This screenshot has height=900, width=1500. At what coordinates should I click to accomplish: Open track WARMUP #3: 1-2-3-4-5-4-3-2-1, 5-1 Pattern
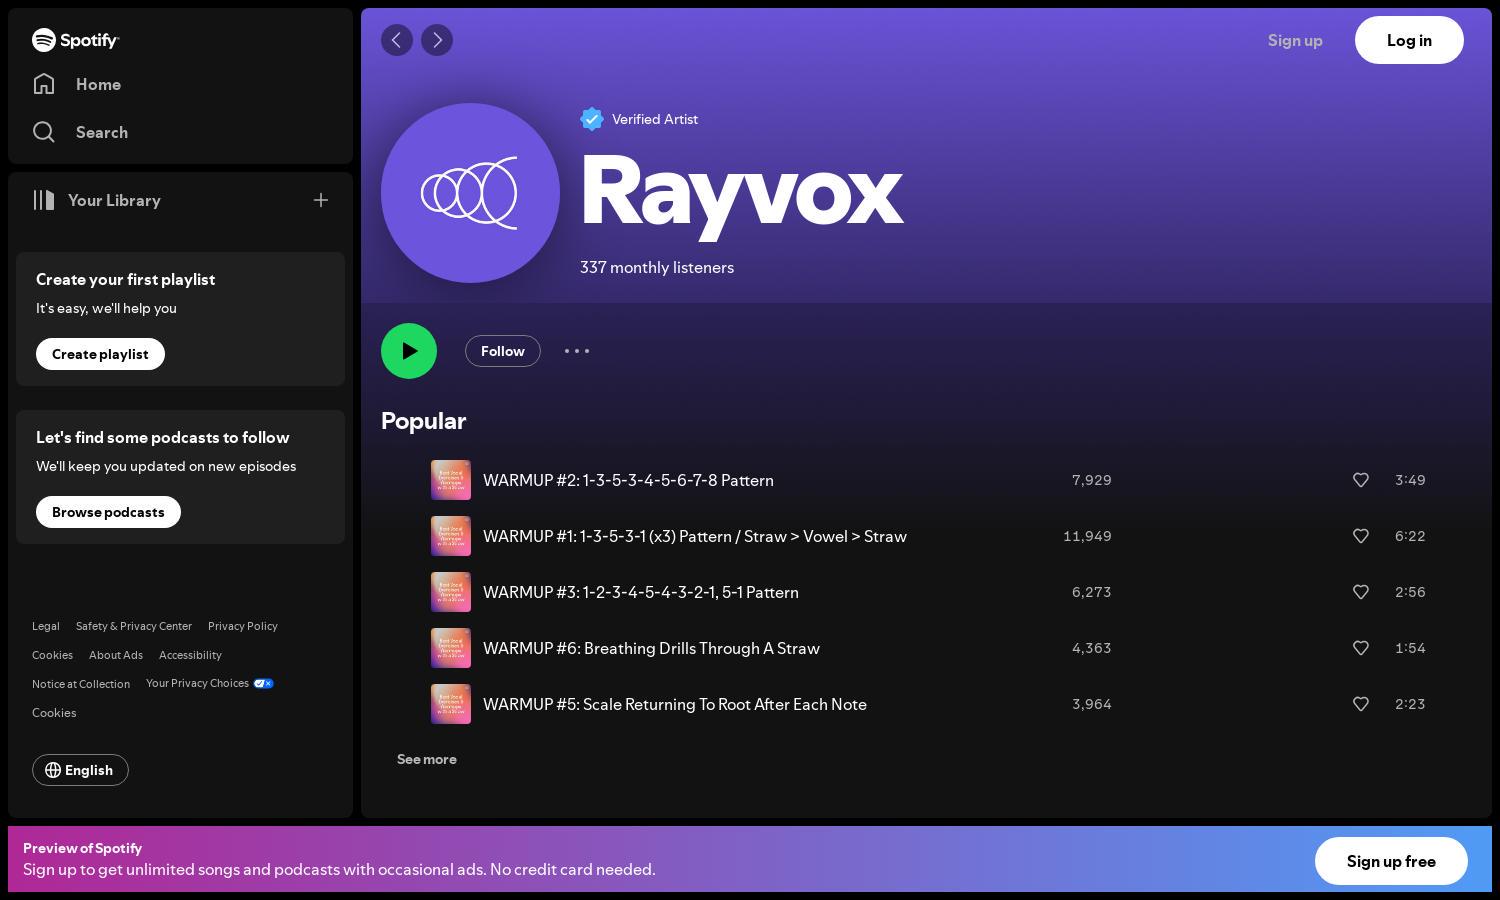coord(641,592)
